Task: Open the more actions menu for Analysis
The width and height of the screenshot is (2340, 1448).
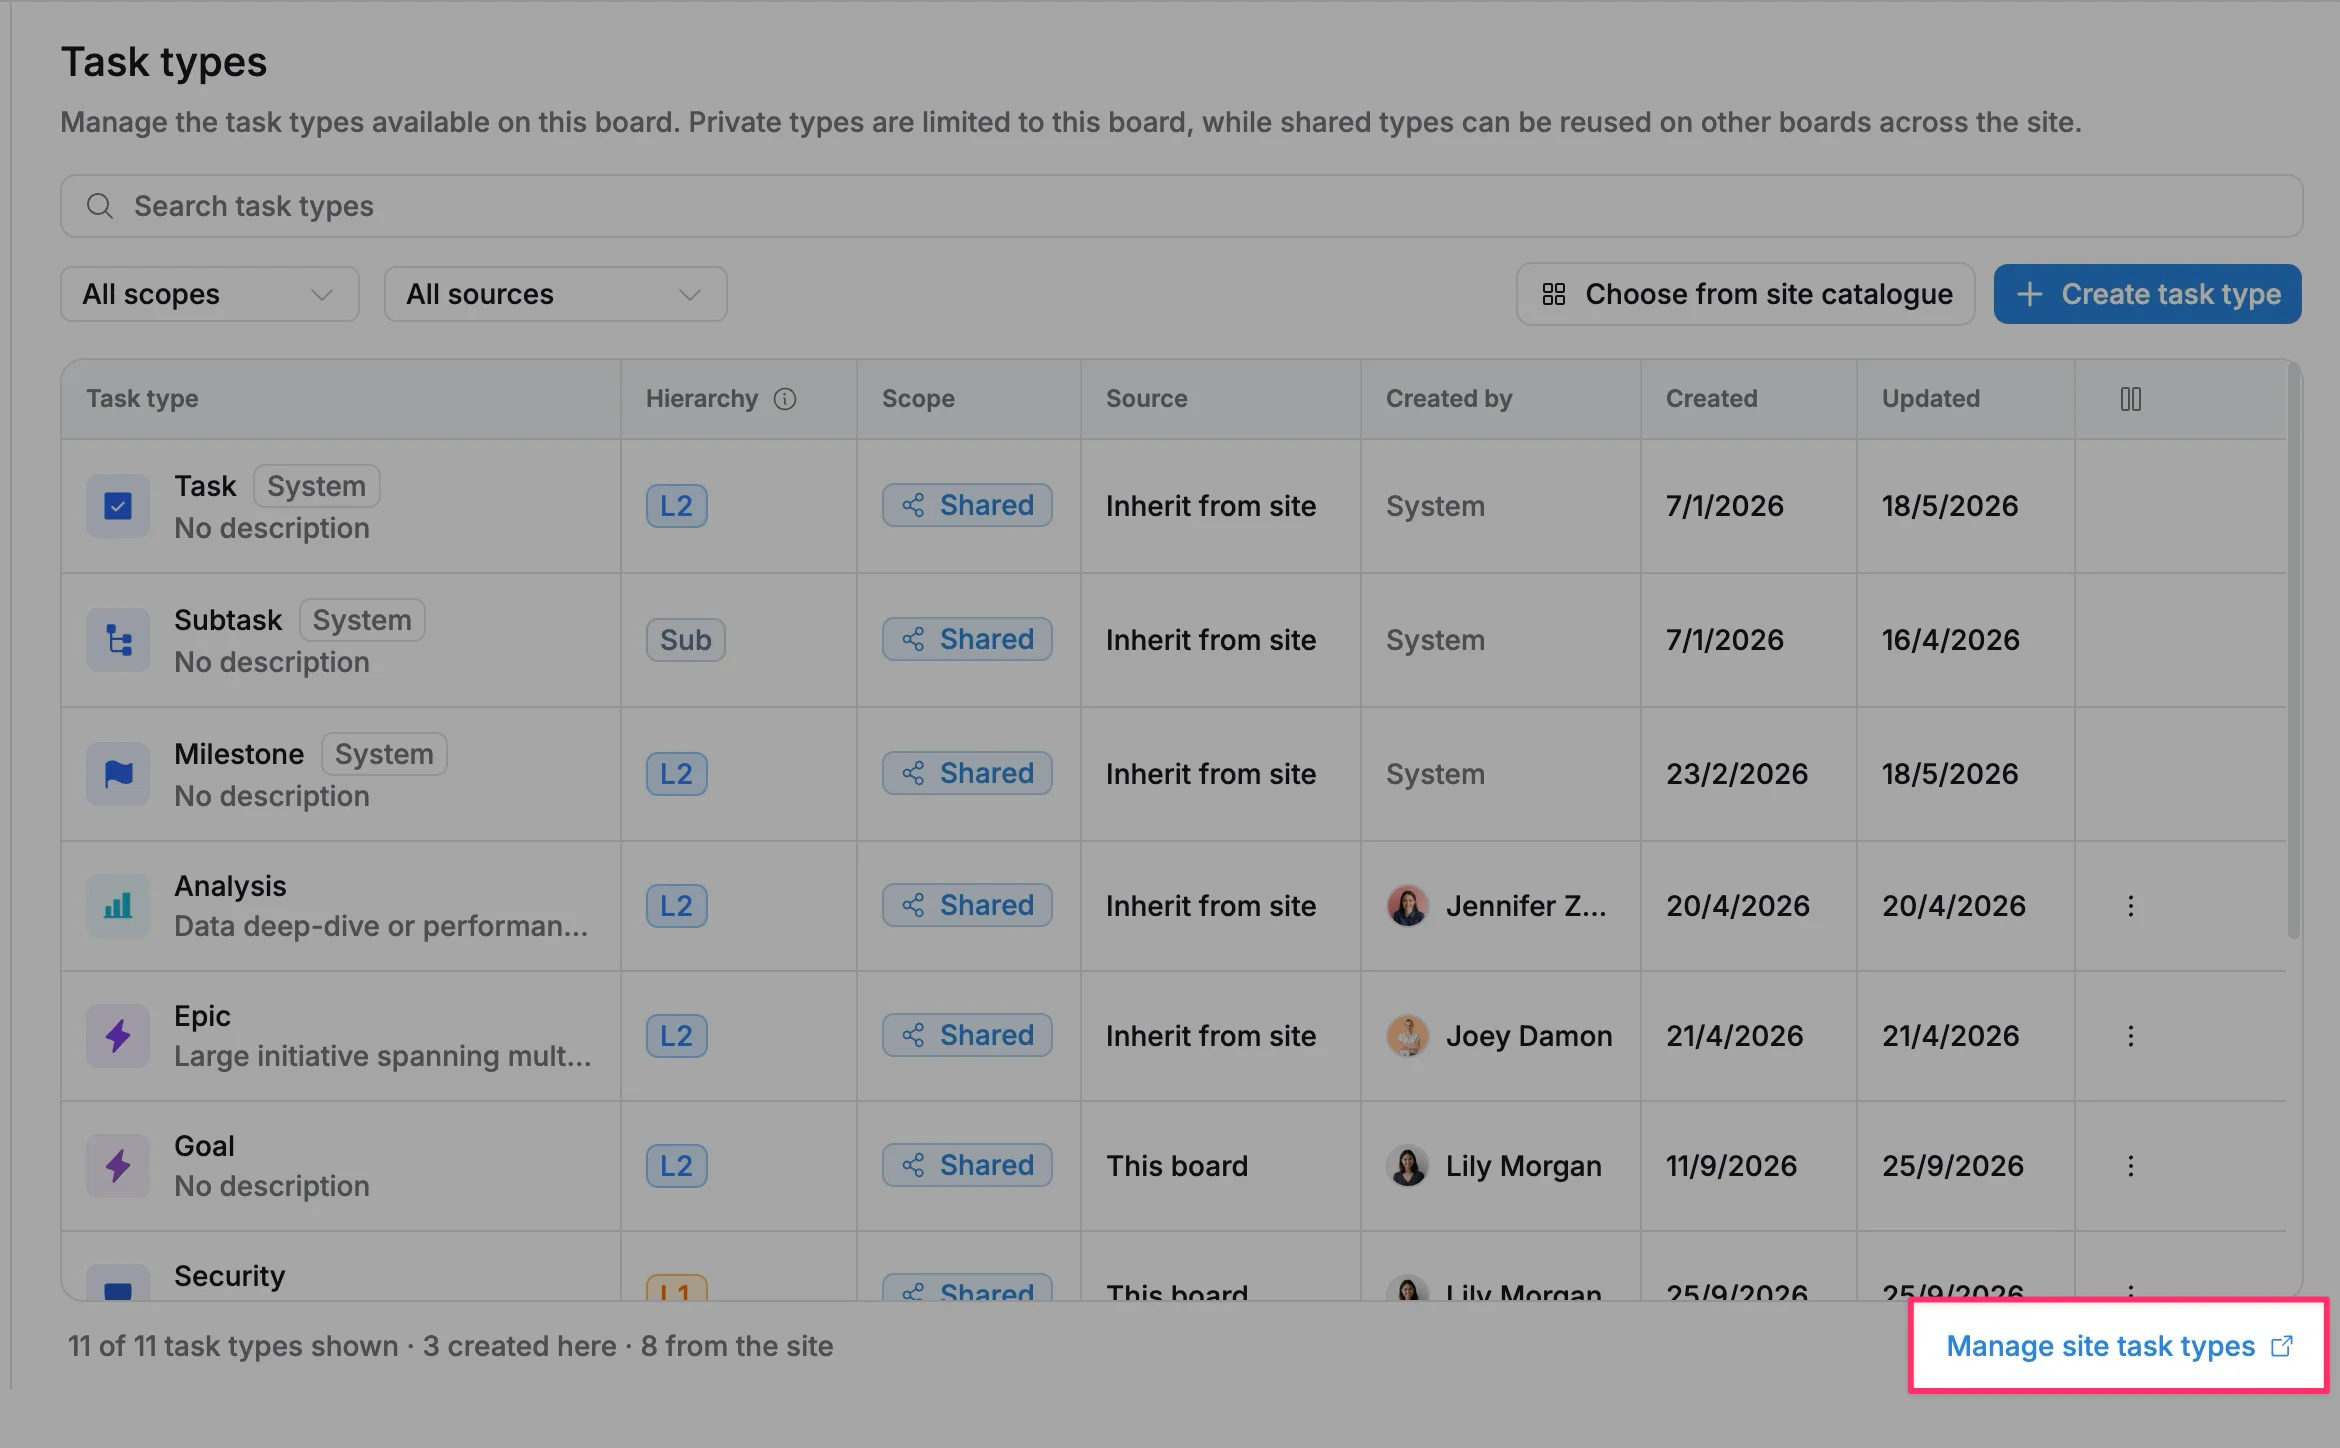Action: click(x=2131, y=906)
